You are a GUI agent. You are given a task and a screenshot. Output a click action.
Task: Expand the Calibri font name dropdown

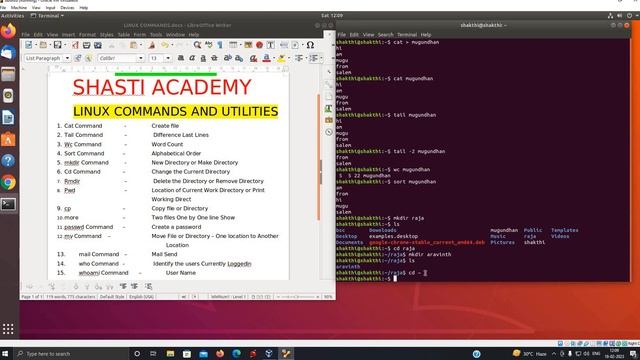tap(141, 58)
